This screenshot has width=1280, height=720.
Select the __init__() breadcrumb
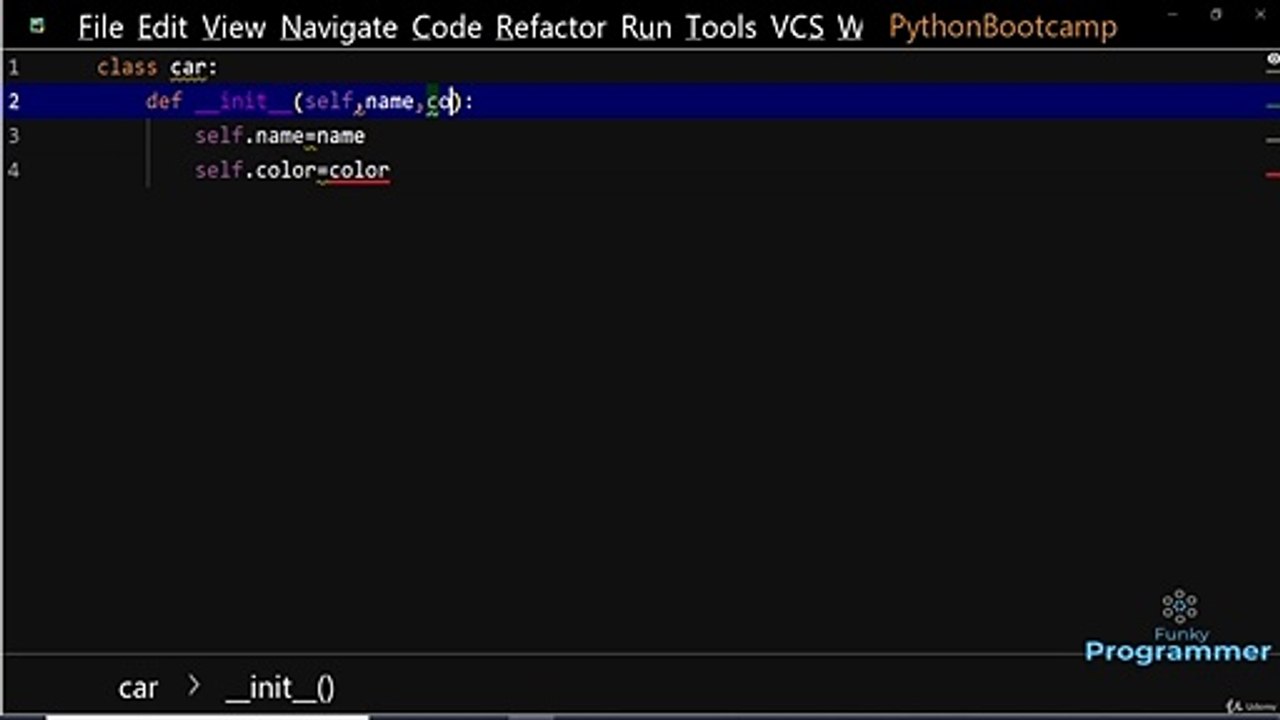click(x=280, y=688)
